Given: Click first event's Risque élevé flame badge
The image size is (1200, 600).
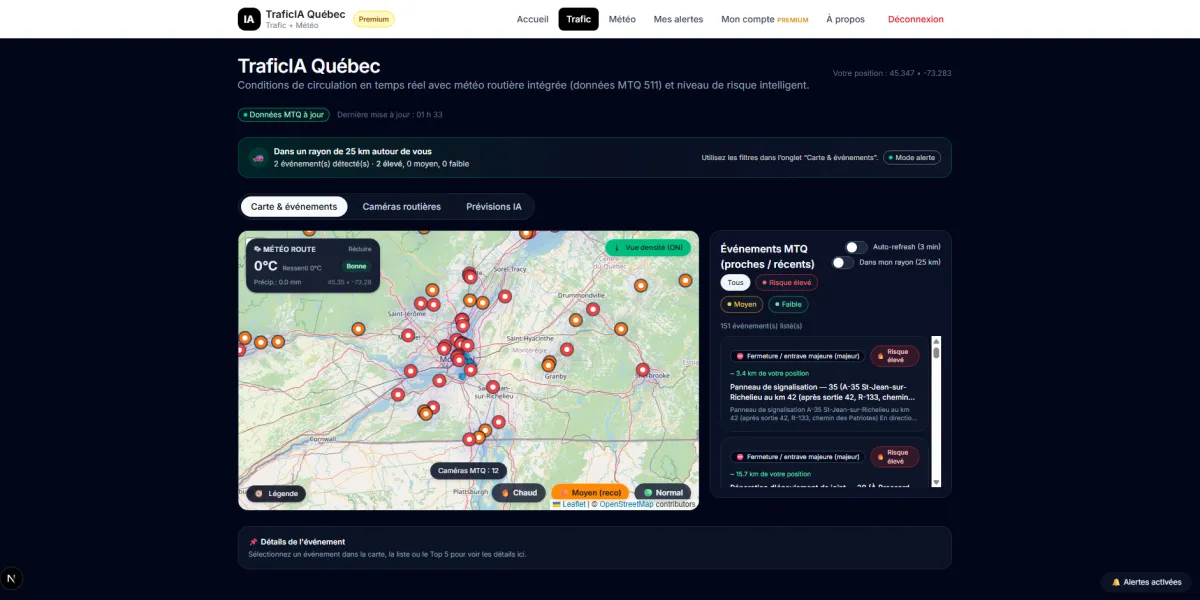Looking at the screenshot, I should 894,356.
